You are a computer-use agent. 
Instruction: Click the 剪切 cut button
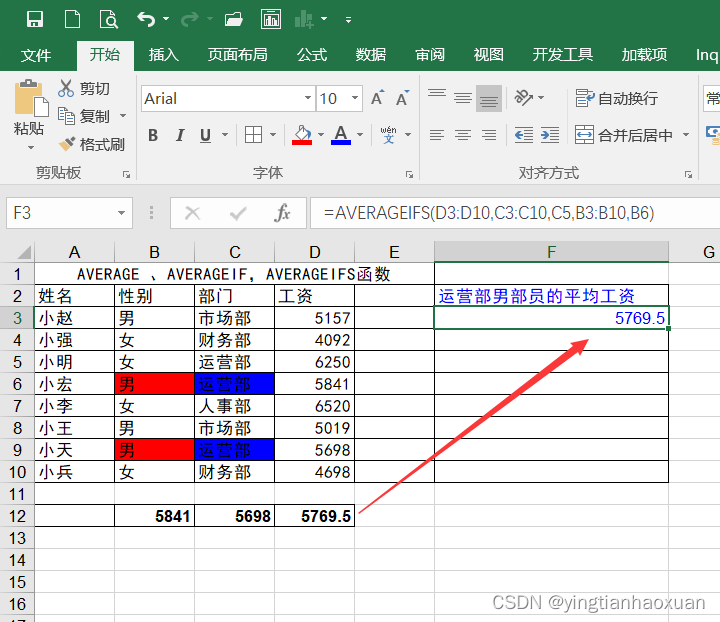(x=84, y=88)
